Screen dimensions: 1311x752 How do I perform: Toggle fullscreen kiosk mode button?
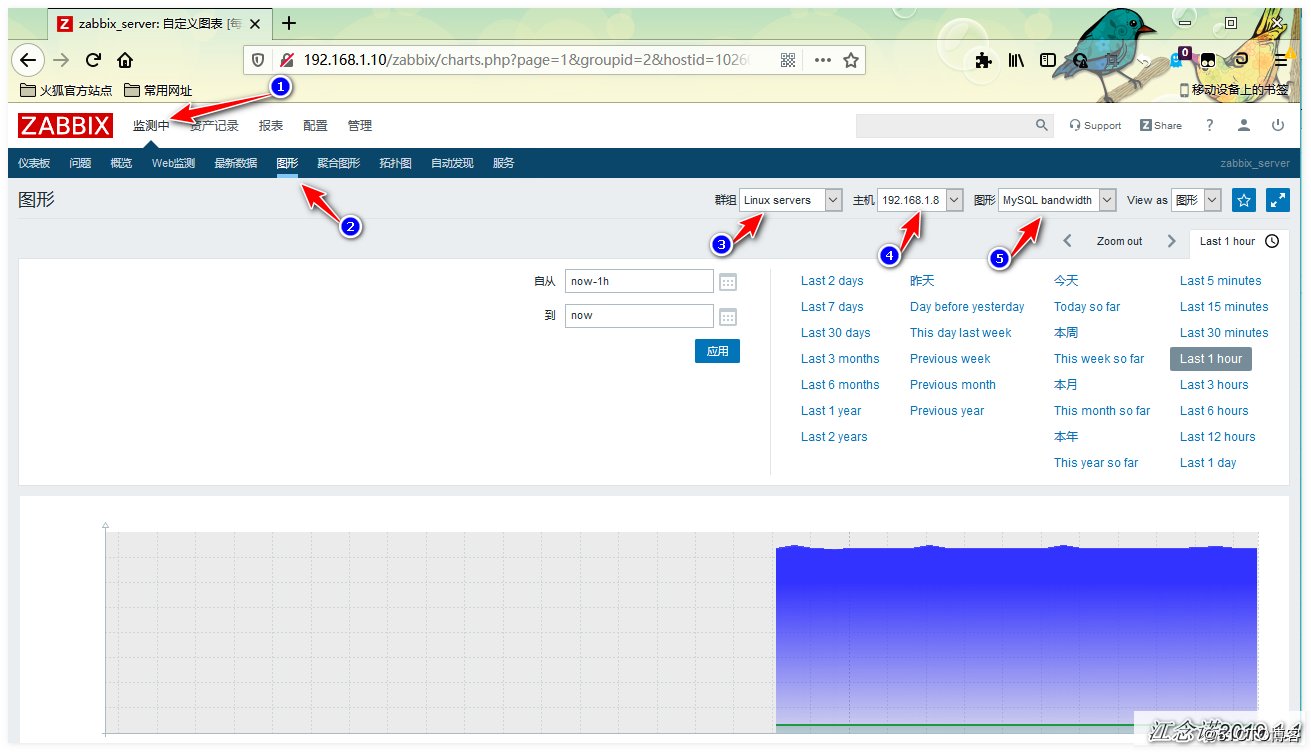click(1278, 200)
